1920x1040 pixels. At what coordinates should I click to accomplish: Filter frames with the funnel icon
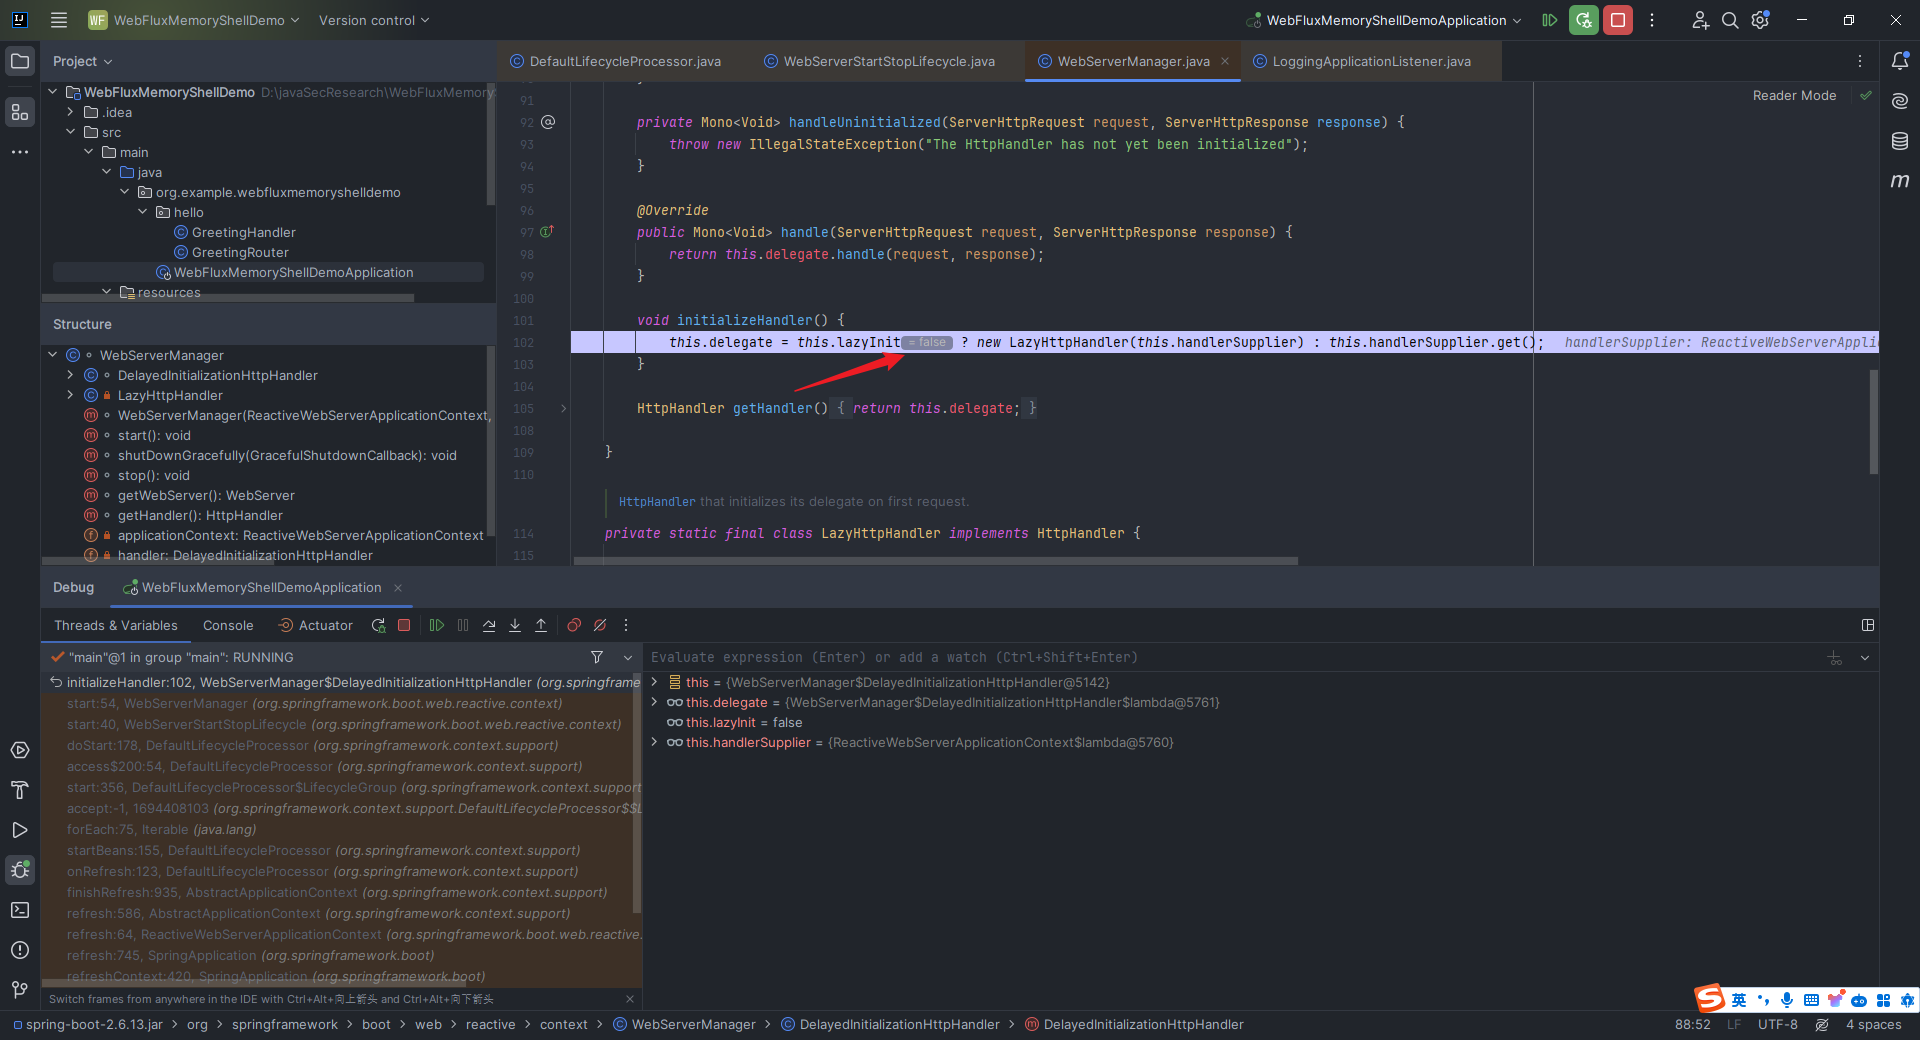coord(597,657)
